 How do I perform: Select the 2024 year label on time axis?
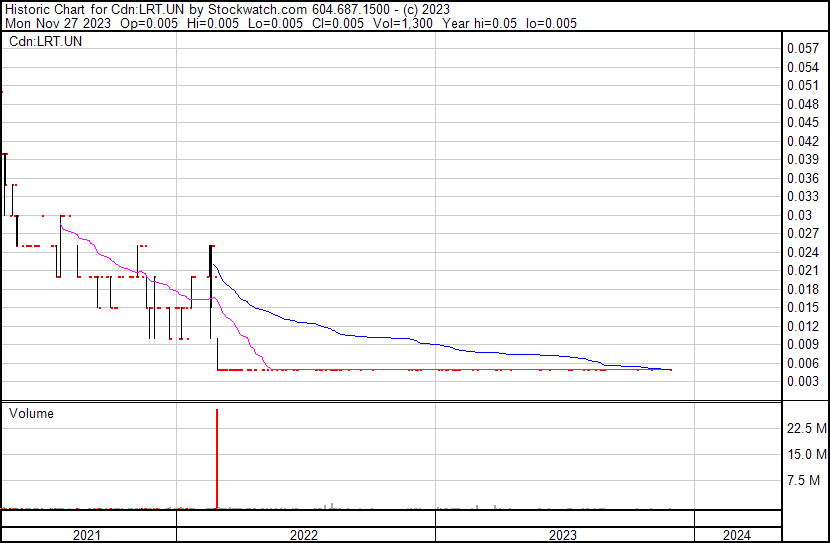coord(736,535)
